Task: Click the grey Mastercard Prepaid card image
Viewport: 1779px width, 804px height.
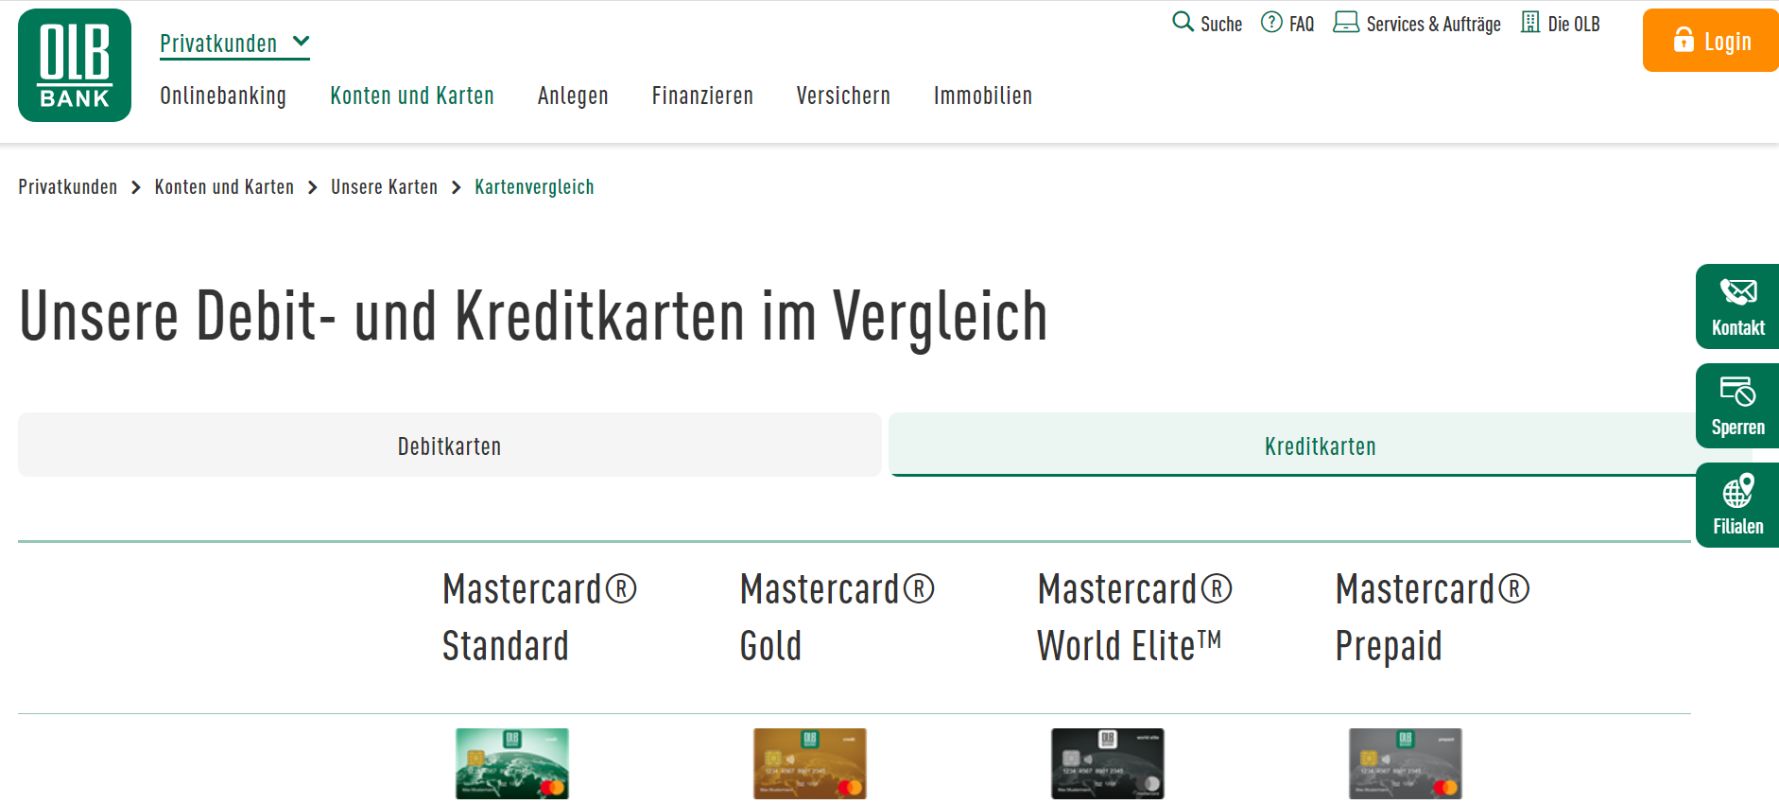Action: 1405,763
